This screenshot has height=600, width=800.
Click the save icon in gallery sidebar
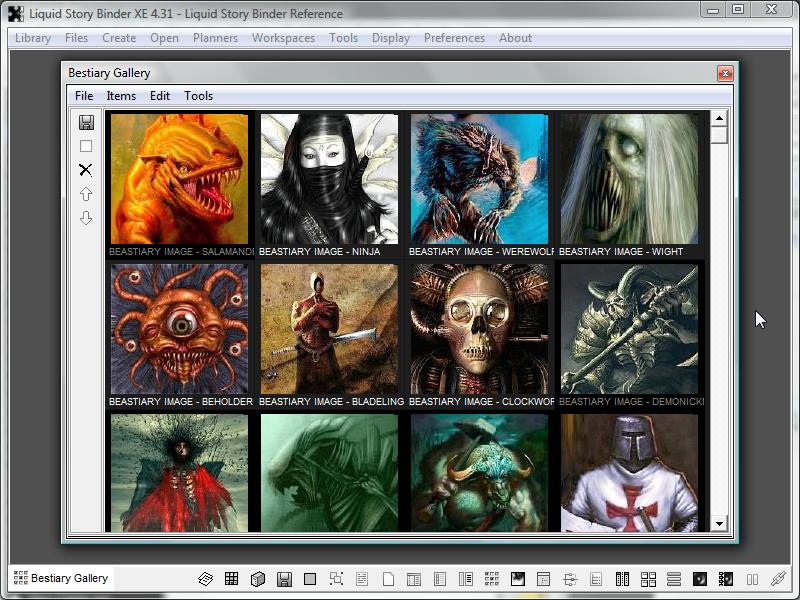[86, 122]
